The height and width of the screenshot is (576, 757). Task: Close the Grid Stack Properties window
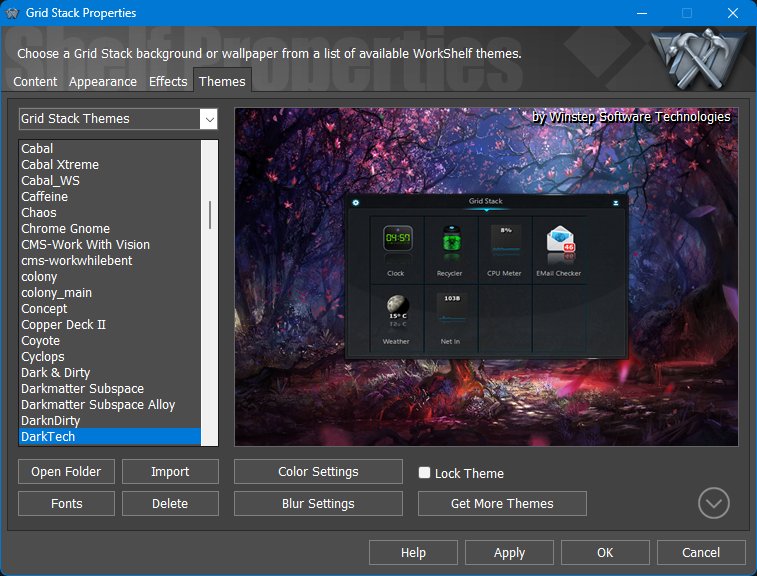point(732,13)
